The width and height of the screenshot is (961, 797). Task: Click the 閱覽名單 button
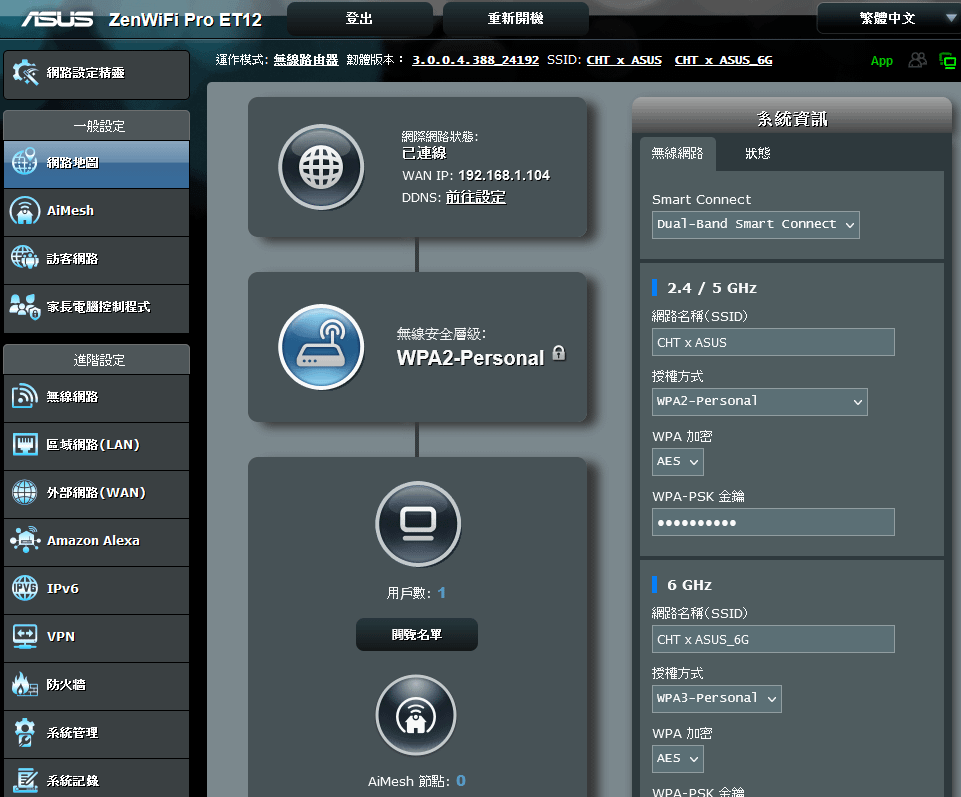(417, 635)
